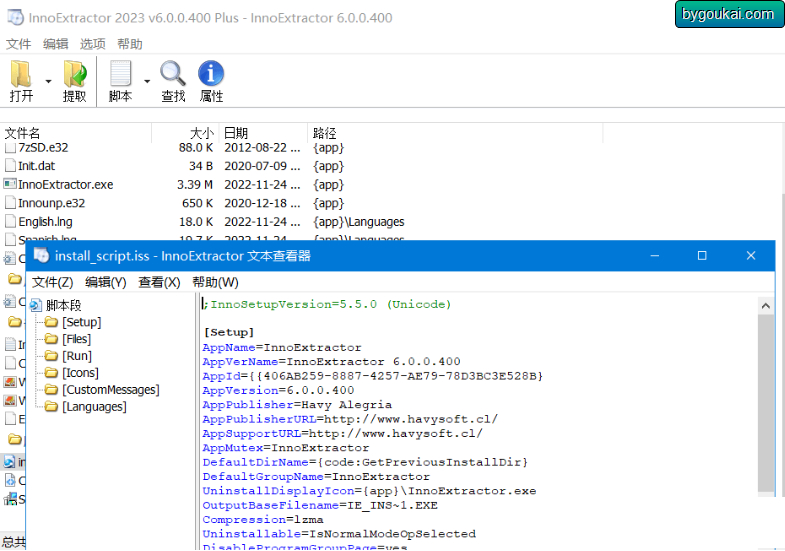Sort by 路径 column header
This screenshot has width=785, height=551.
(x=455, y=133)
